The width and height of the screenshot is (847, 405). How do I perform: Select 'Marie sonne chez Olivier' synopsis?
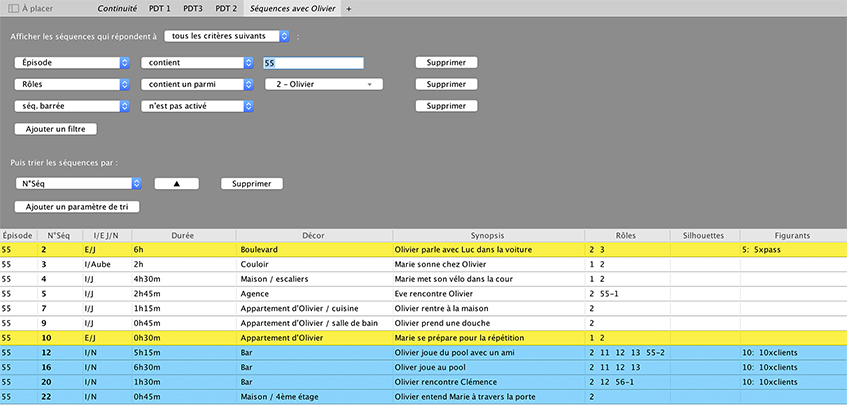pyautogui.click(x=441, y=265)
